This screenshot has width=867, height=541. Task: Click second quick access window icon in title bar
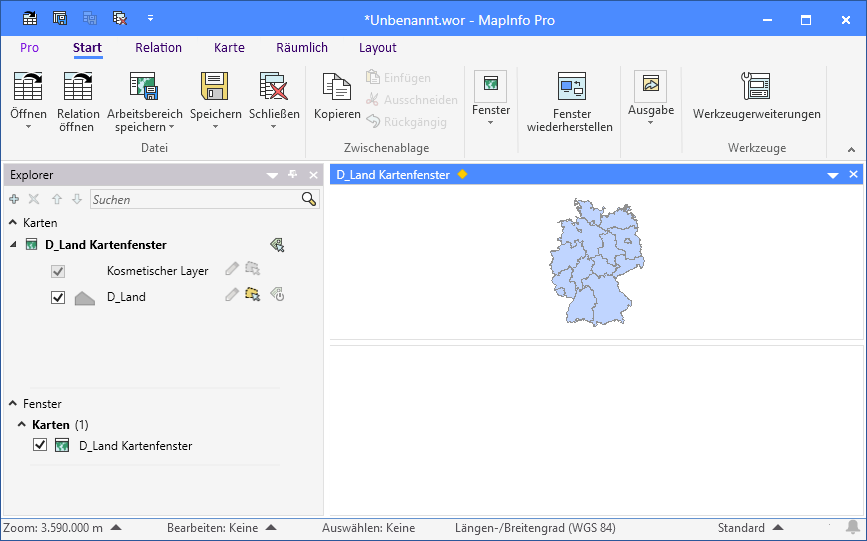coord(60,18)
